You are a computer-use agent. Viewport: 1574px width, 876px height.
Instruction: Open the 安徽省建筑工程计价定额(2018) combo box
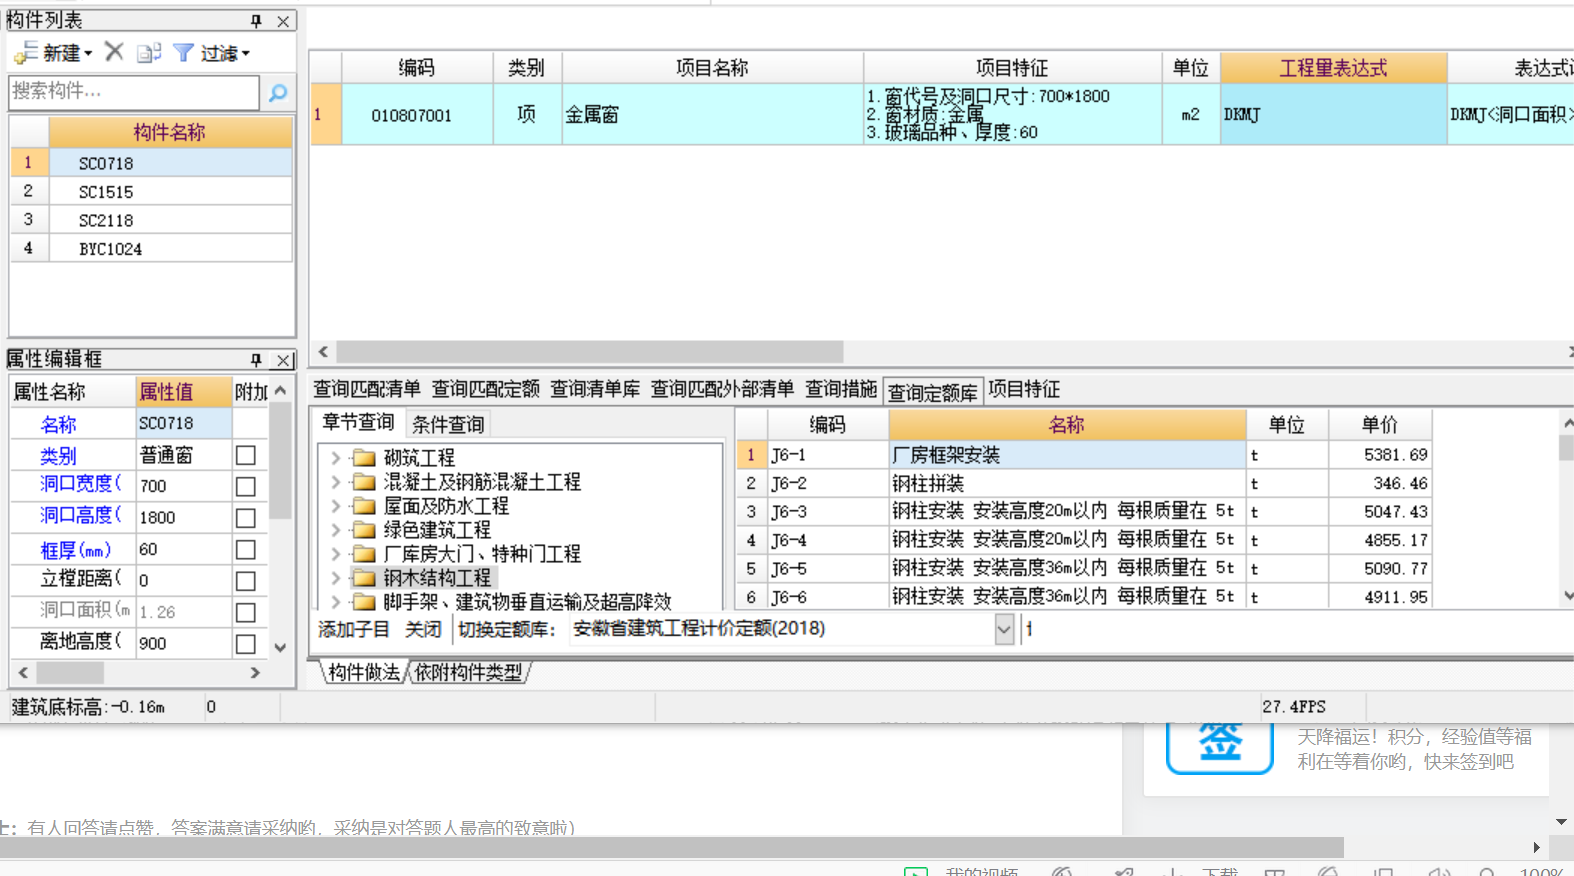coord(1005,629)
